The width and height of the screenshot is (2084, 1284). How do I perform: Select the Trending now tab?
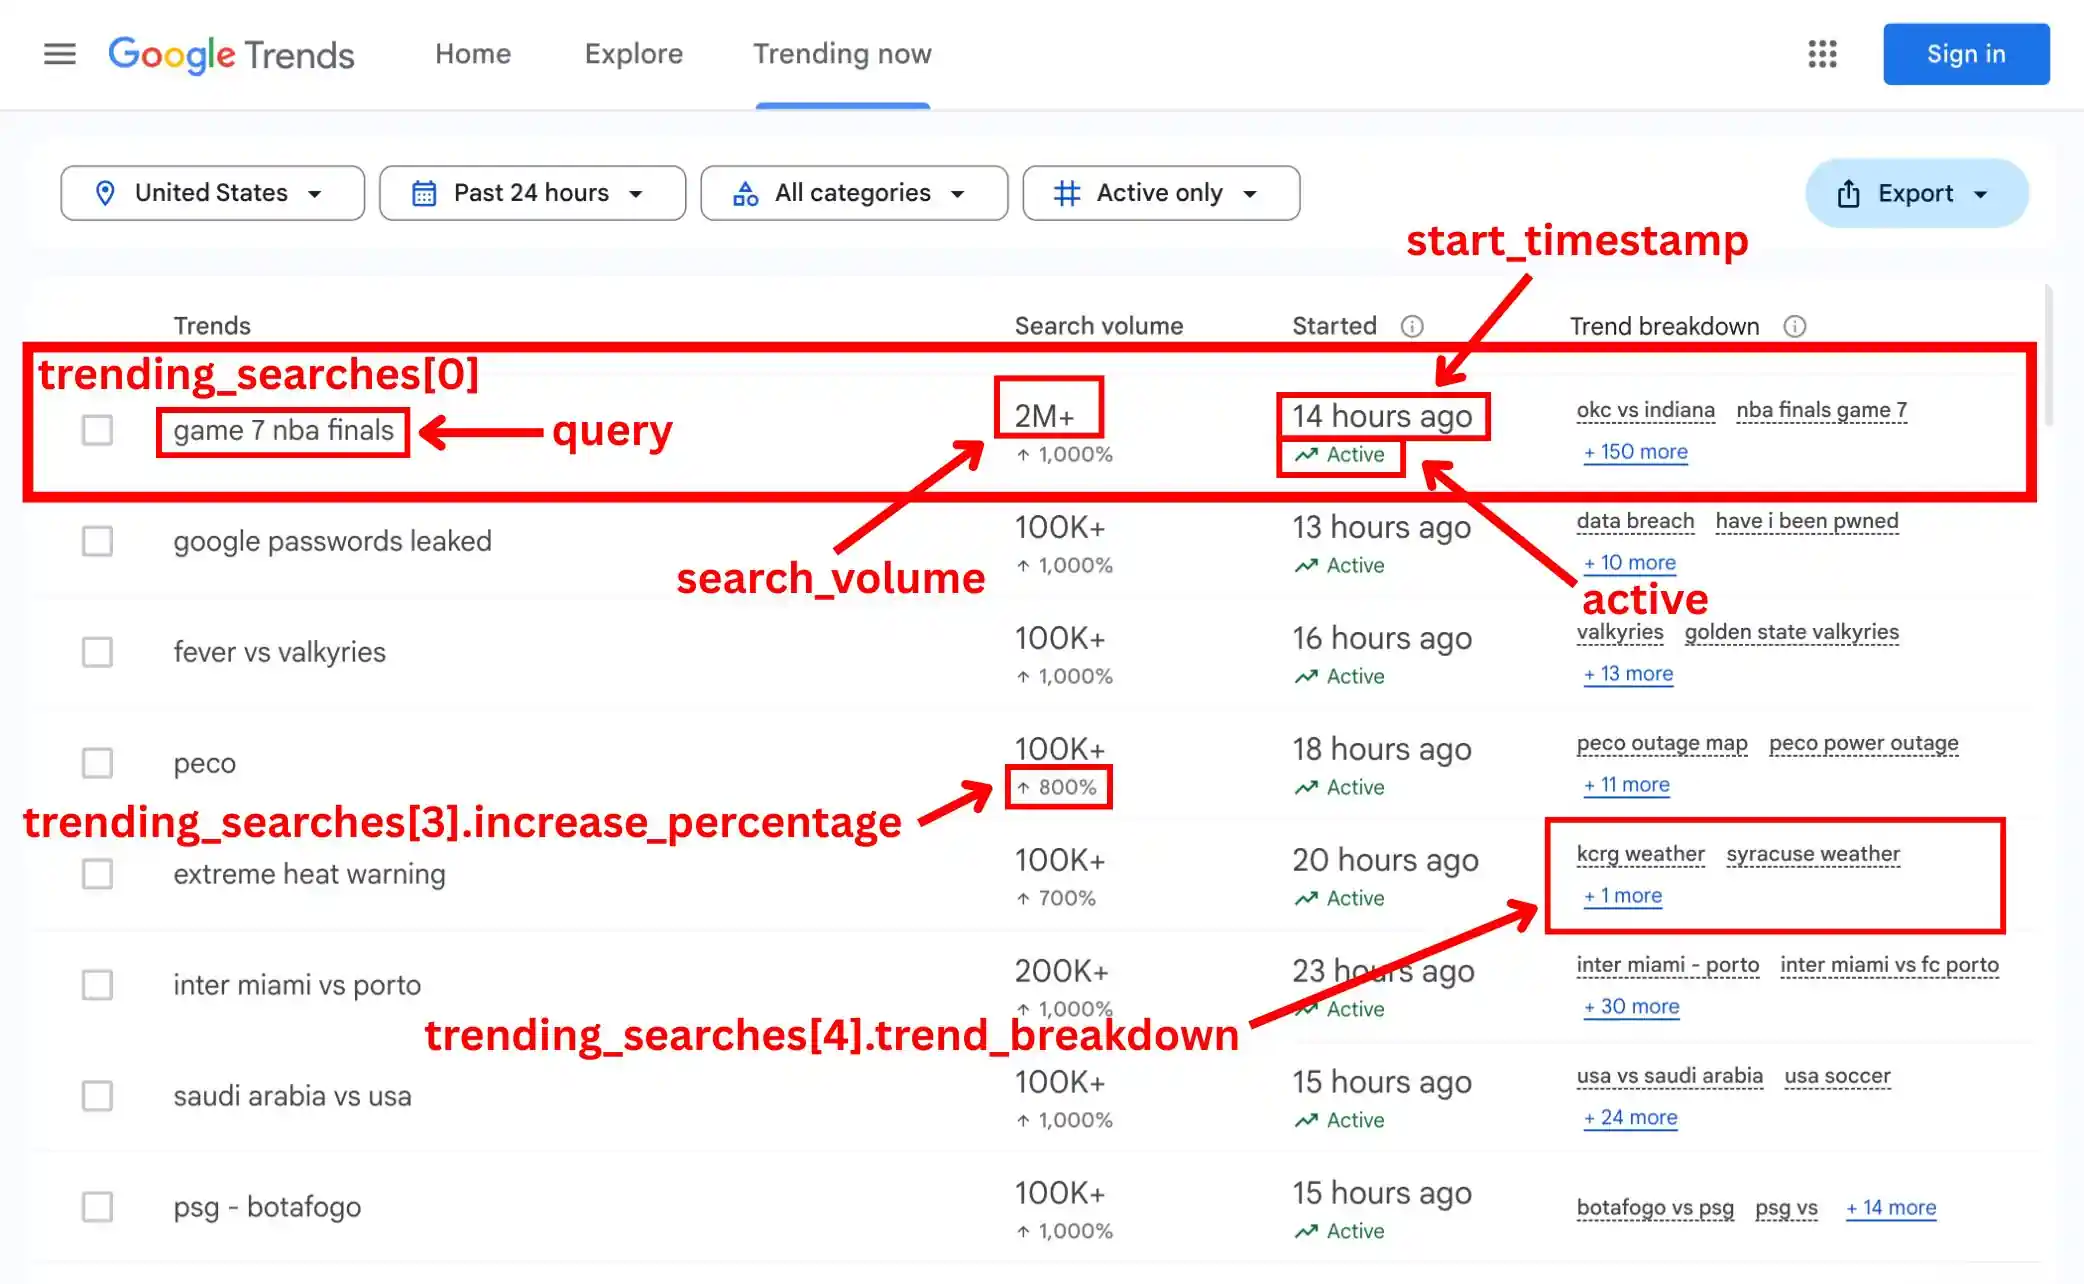[842, 54]
